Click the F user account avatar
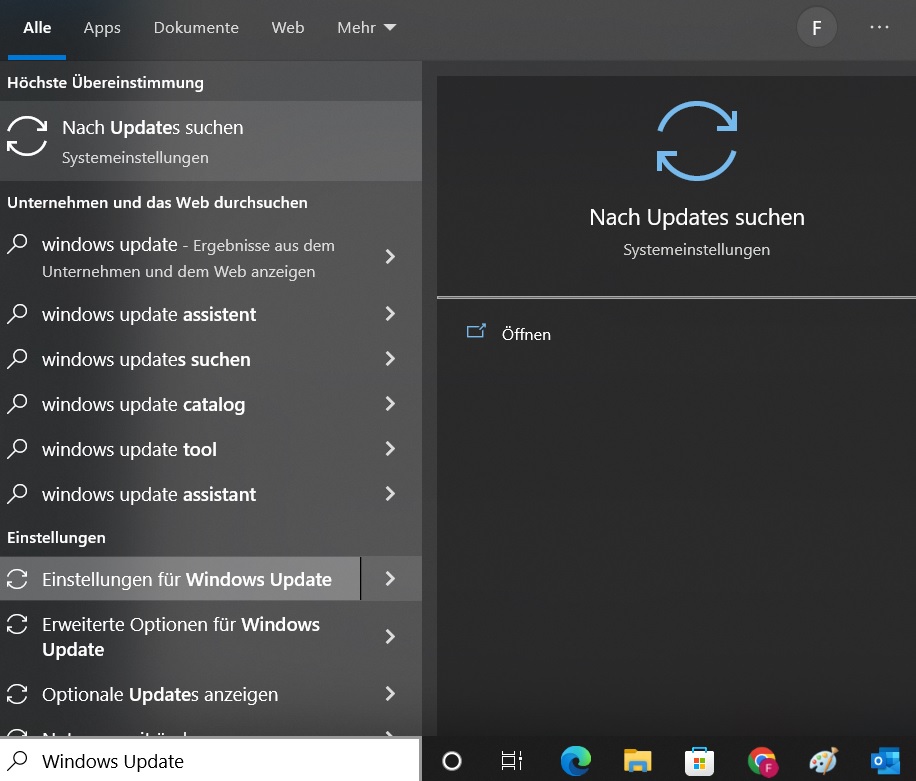This screenshot has height=781, width=916. 817,27
